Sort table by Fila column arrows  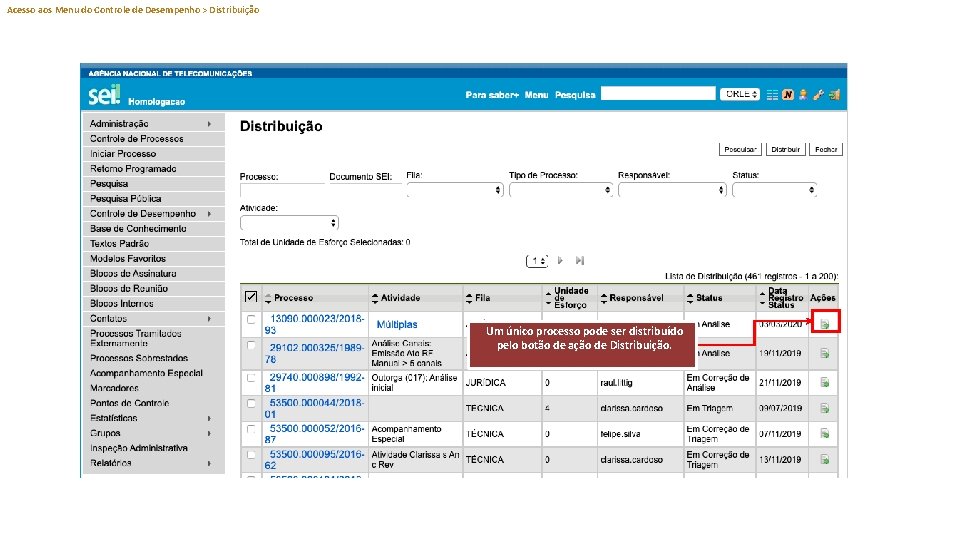click(469, 298)
